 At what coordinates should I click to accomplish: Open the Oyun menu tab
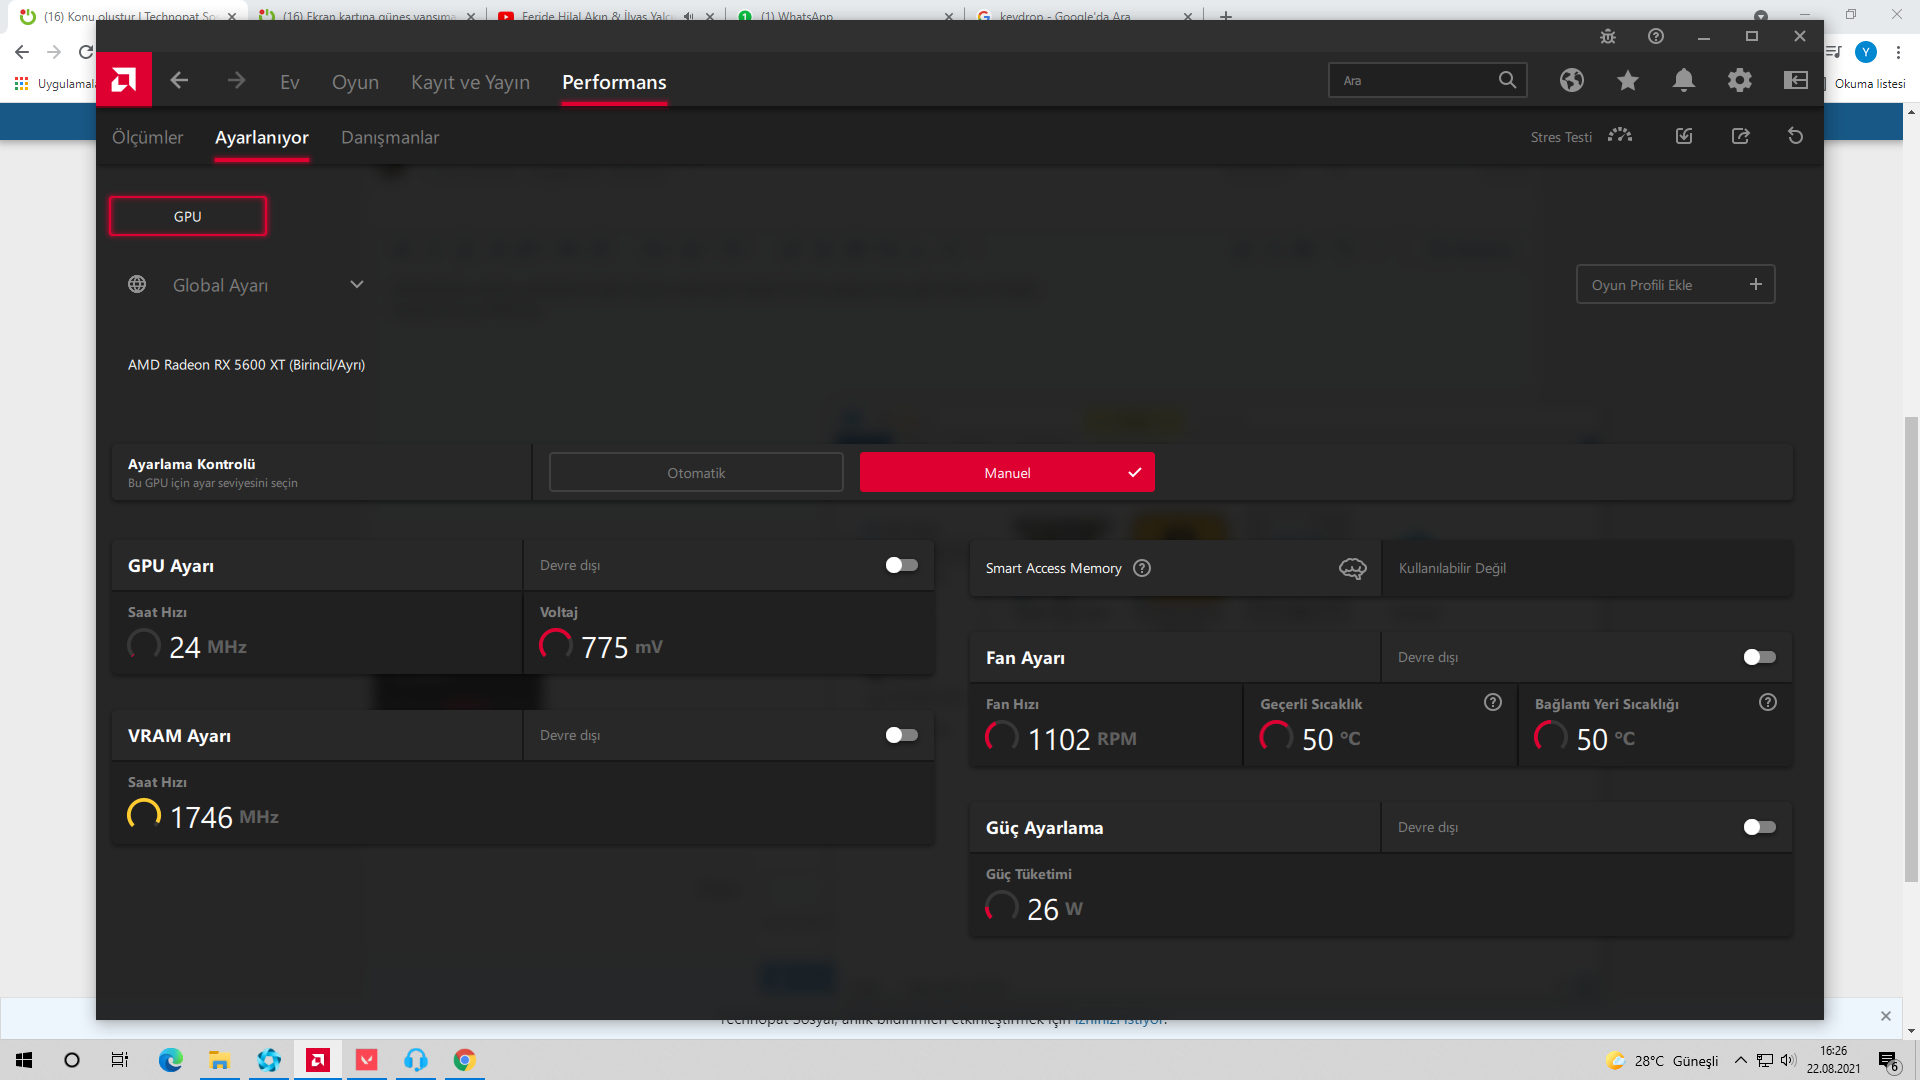click(x=355, y=82)
